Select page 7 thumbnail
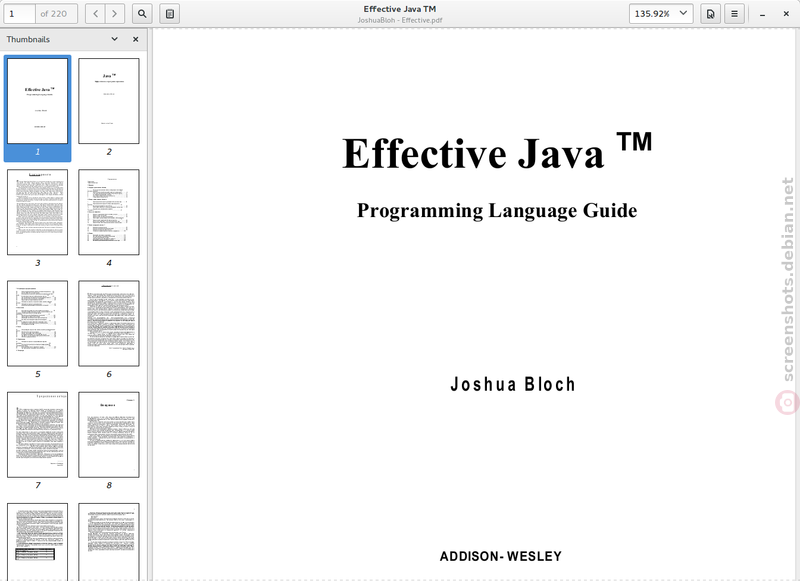Viewport: 800px width, 581px height. point(37,435)
